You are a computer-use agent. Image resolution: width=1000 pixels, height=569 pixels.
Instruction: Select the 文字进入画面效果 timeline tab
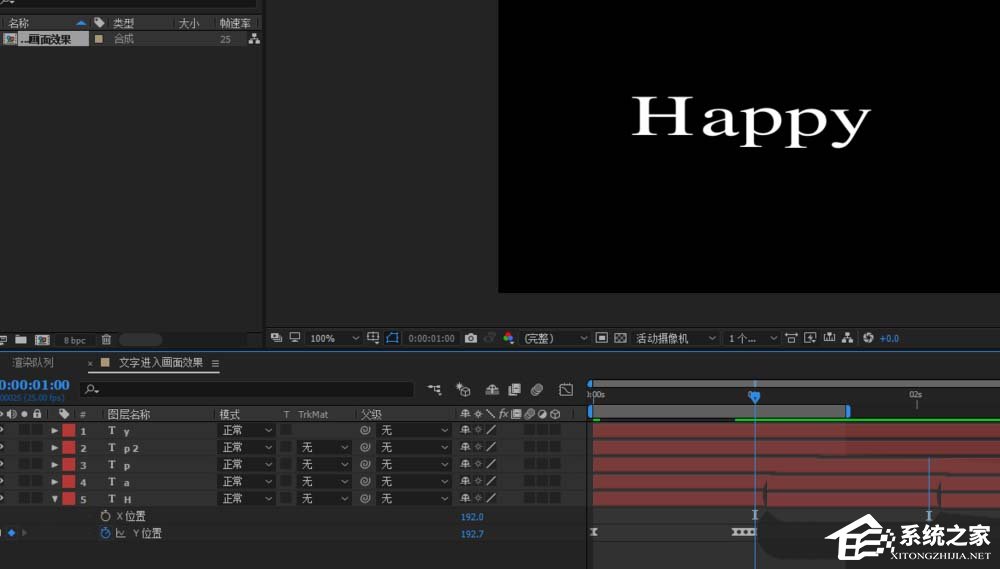tap(160, 363)
